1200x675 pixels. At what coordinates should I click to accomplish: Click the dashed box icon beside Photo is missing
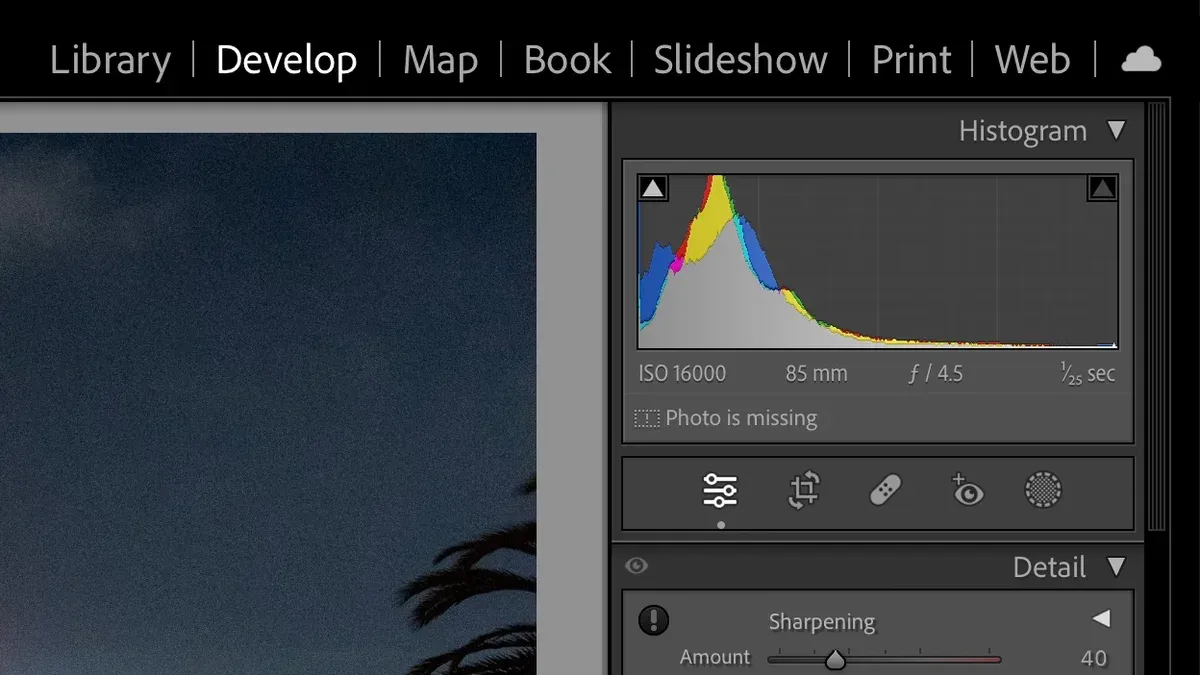pos(647,419)
